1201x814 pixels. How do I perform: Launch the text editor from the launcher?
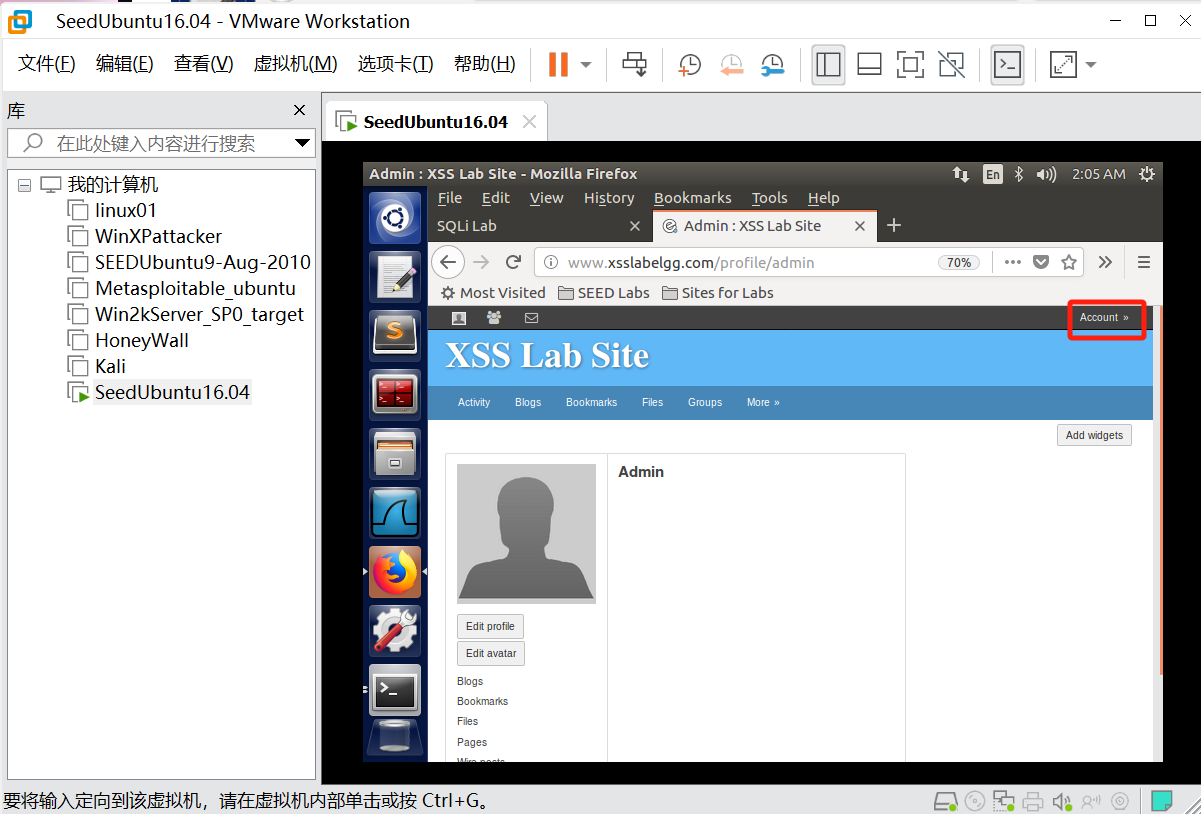point(395,277)
